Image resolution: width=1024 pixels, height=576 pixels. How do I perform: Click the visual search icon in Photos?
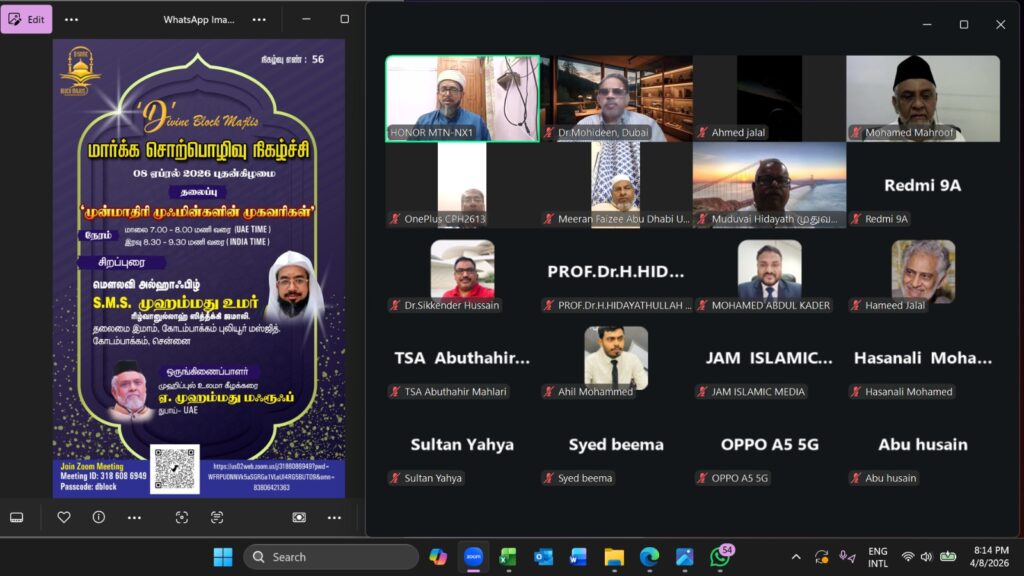[x=181, y=517]
